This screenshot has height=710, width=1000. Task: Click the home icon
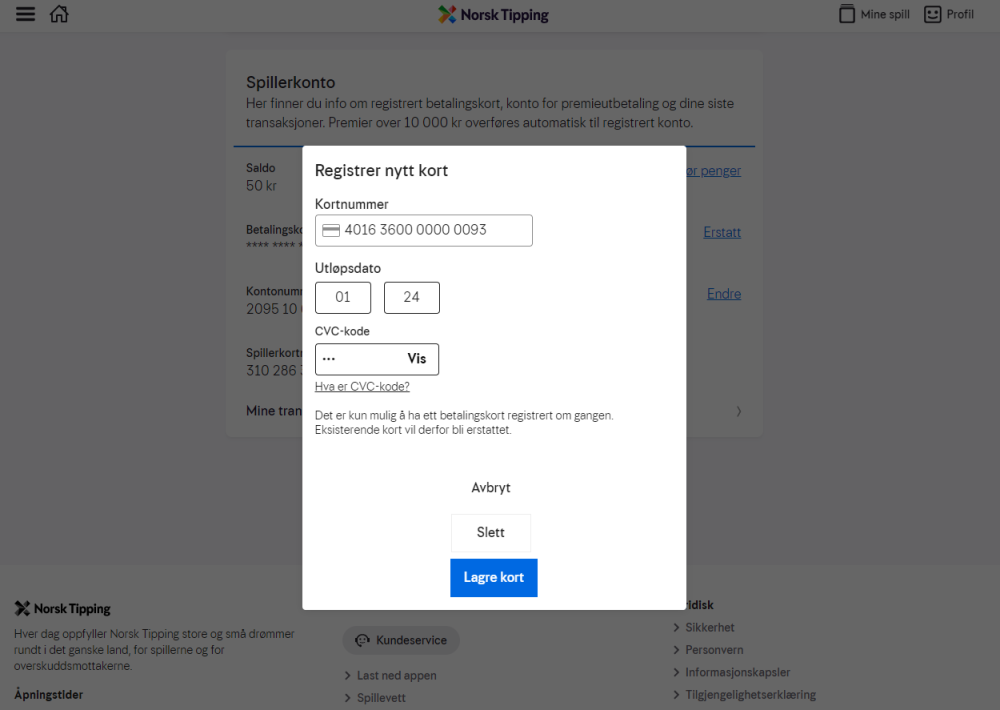(x=59, y=15)
